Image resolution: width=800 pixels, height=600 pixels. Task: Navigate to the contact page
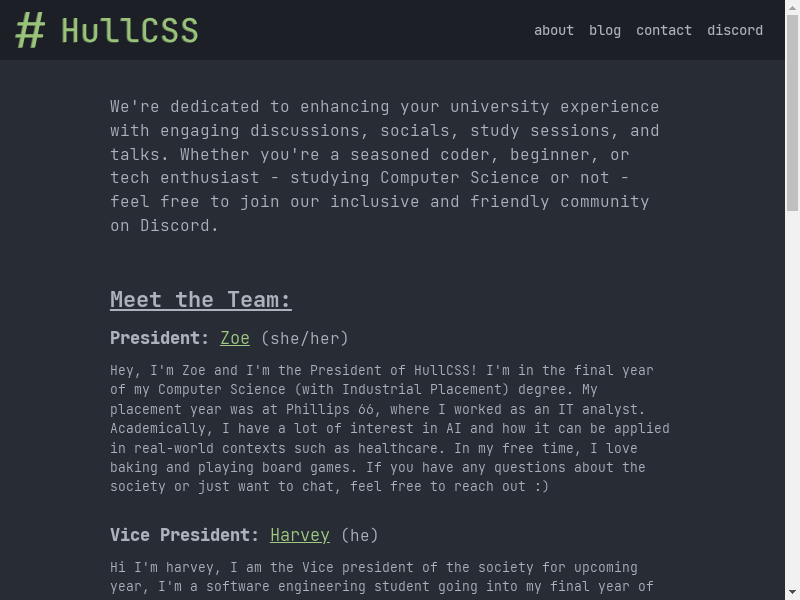[x=664, y=30]
